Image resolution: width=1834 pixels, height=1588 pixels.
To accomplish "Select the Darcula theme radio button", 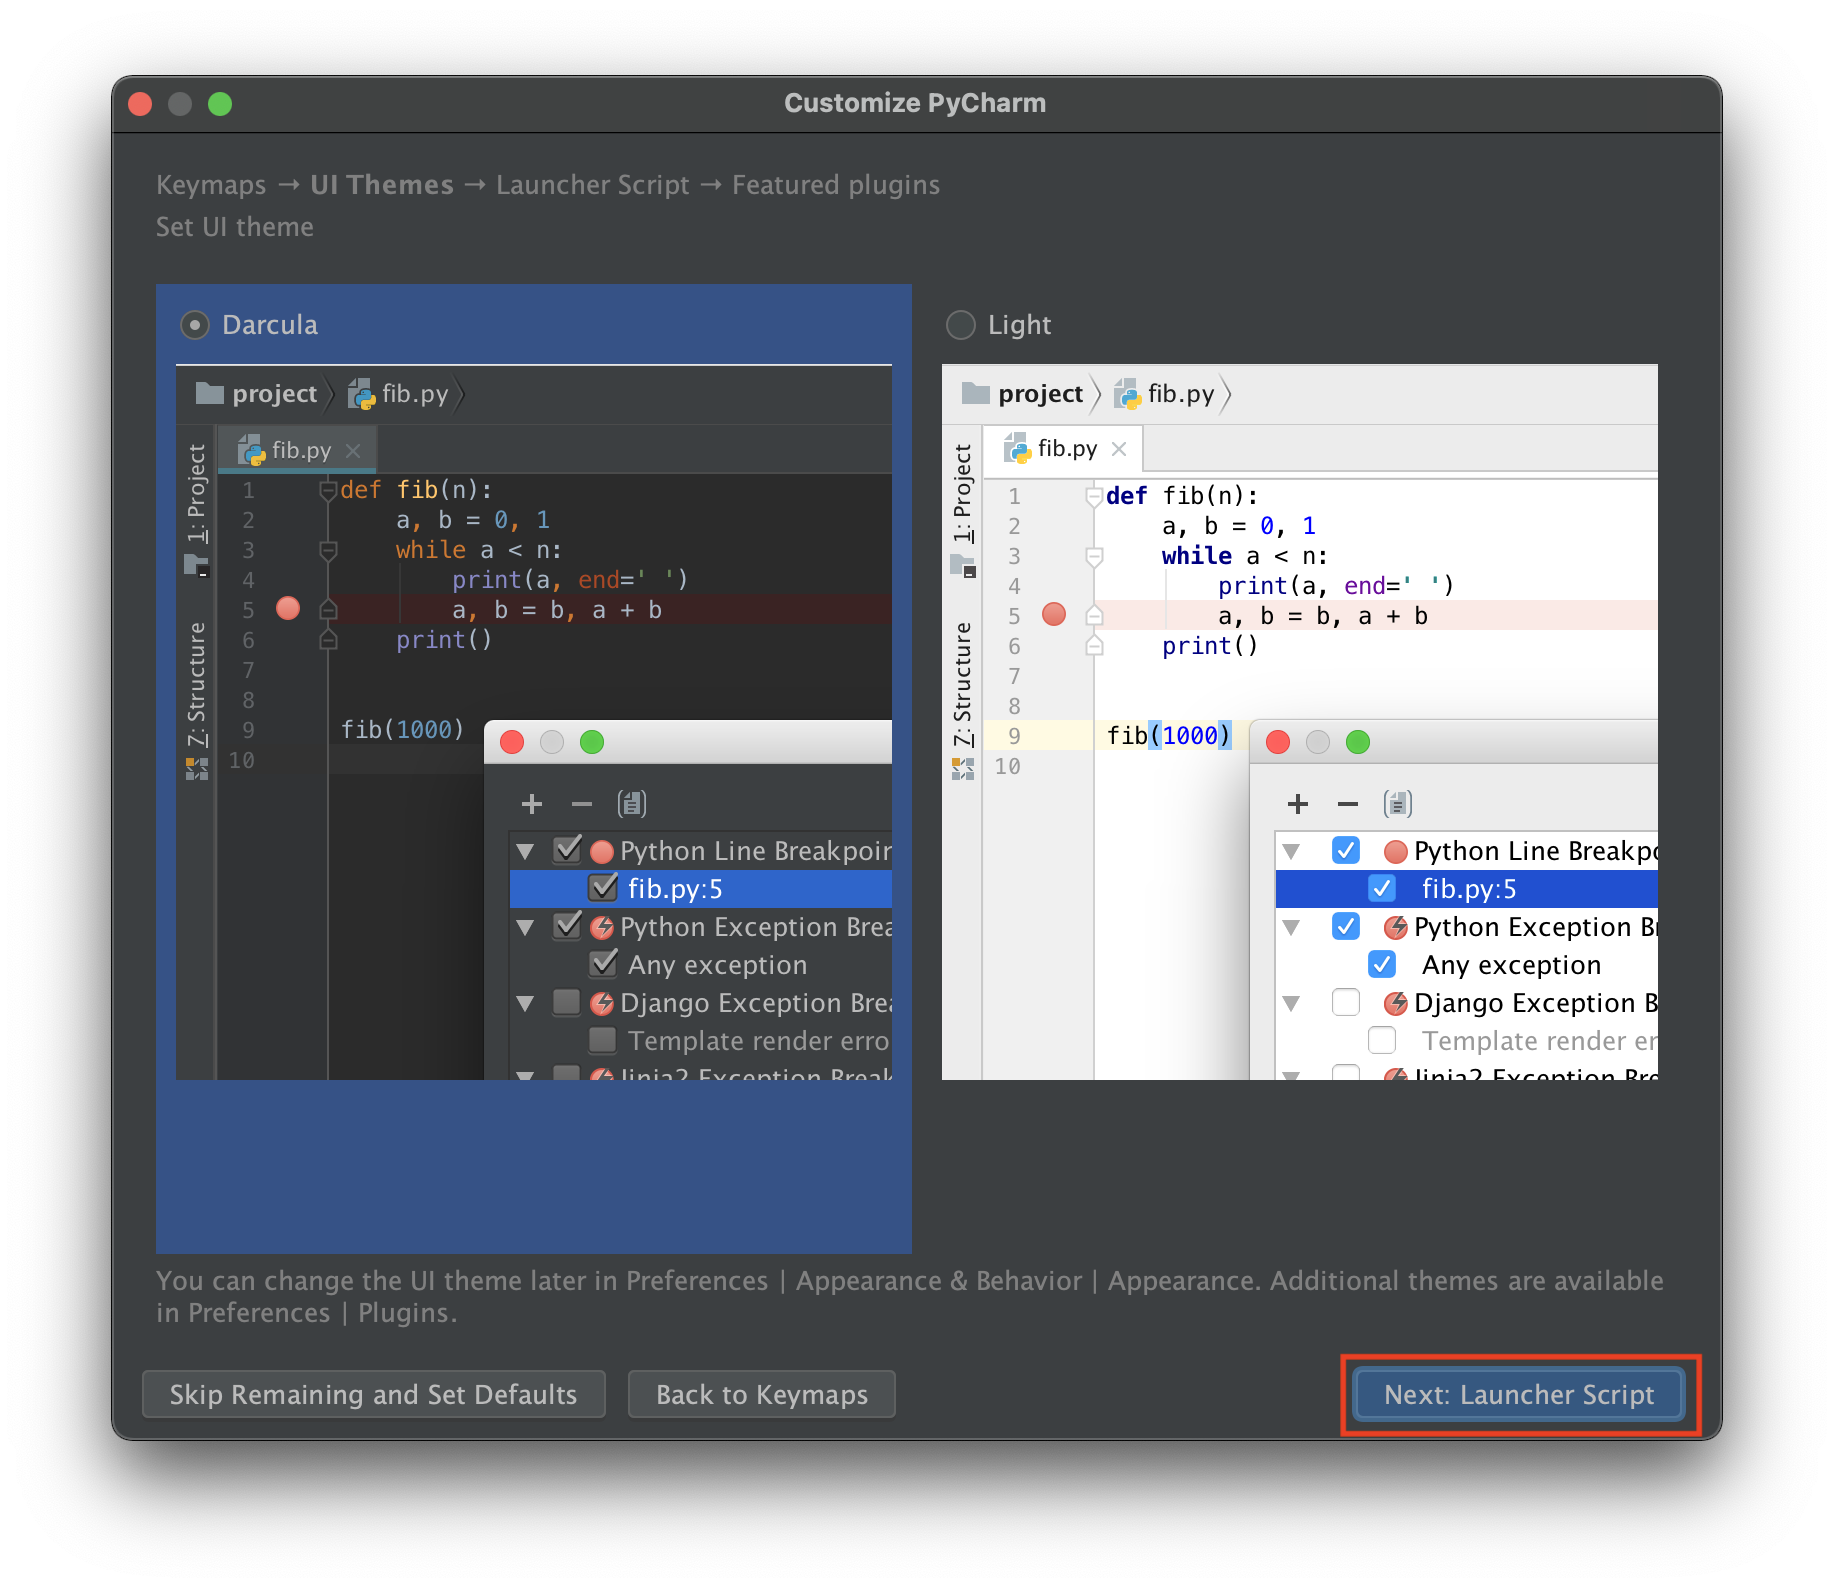I will (x=195, y=325).
